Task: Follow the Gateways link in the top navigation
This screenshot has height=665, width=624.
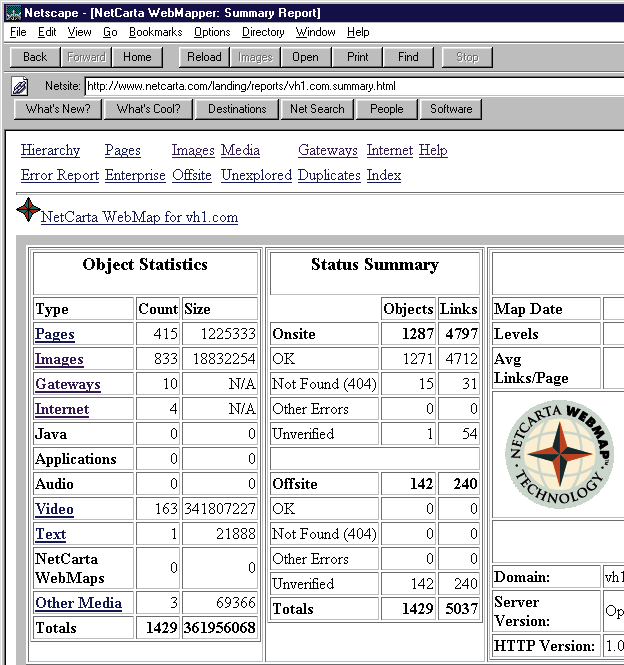Action: point(327,151)
